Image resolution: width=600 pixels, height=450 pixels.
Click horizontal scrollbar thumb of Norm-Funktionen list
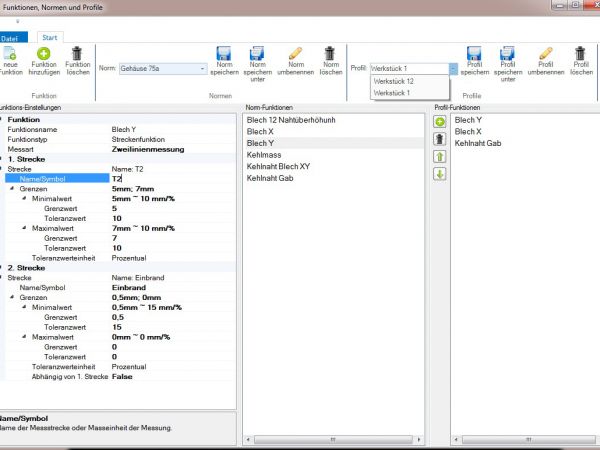333,439
